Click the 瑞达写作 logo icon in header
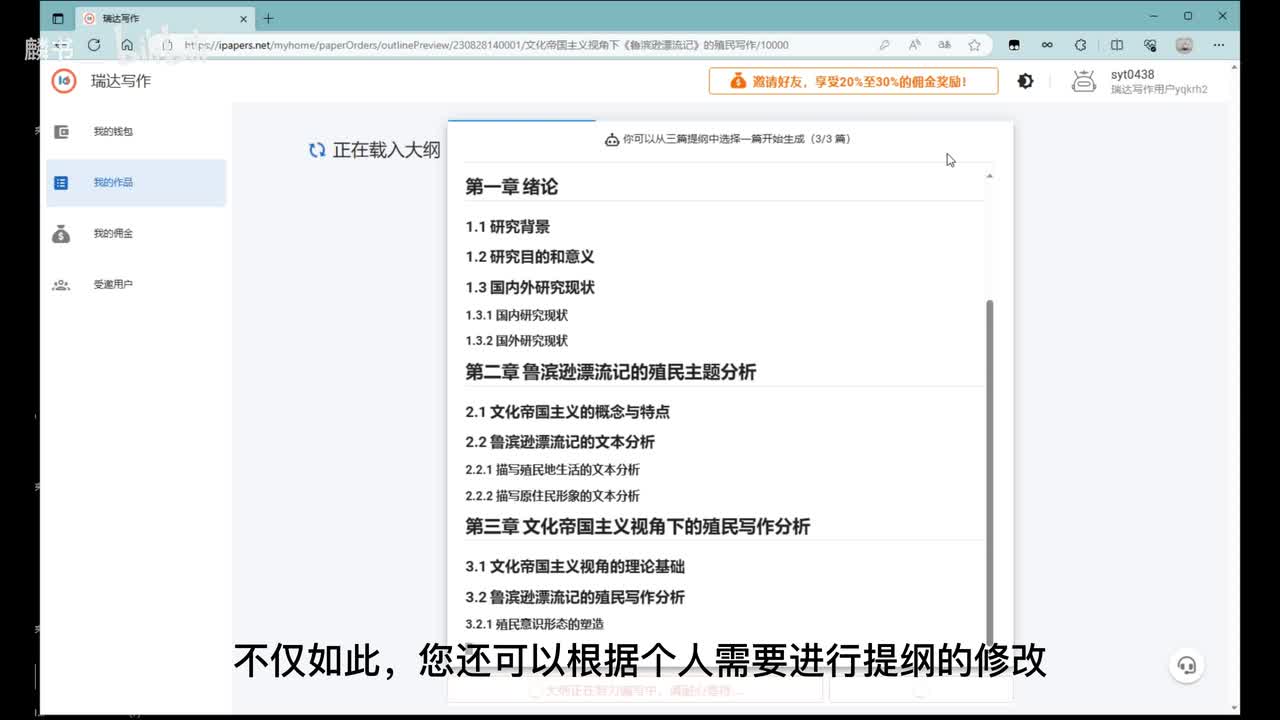Screen dimensions: 1280x720 (64, 81)
